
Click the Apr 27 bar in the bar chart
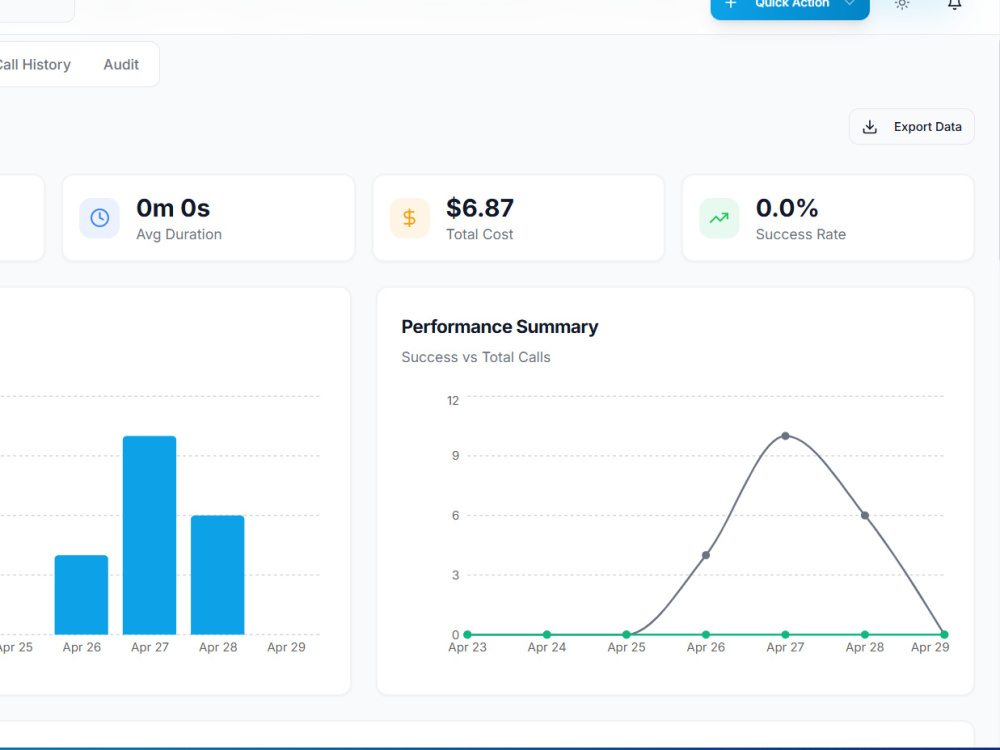[149, 535]
